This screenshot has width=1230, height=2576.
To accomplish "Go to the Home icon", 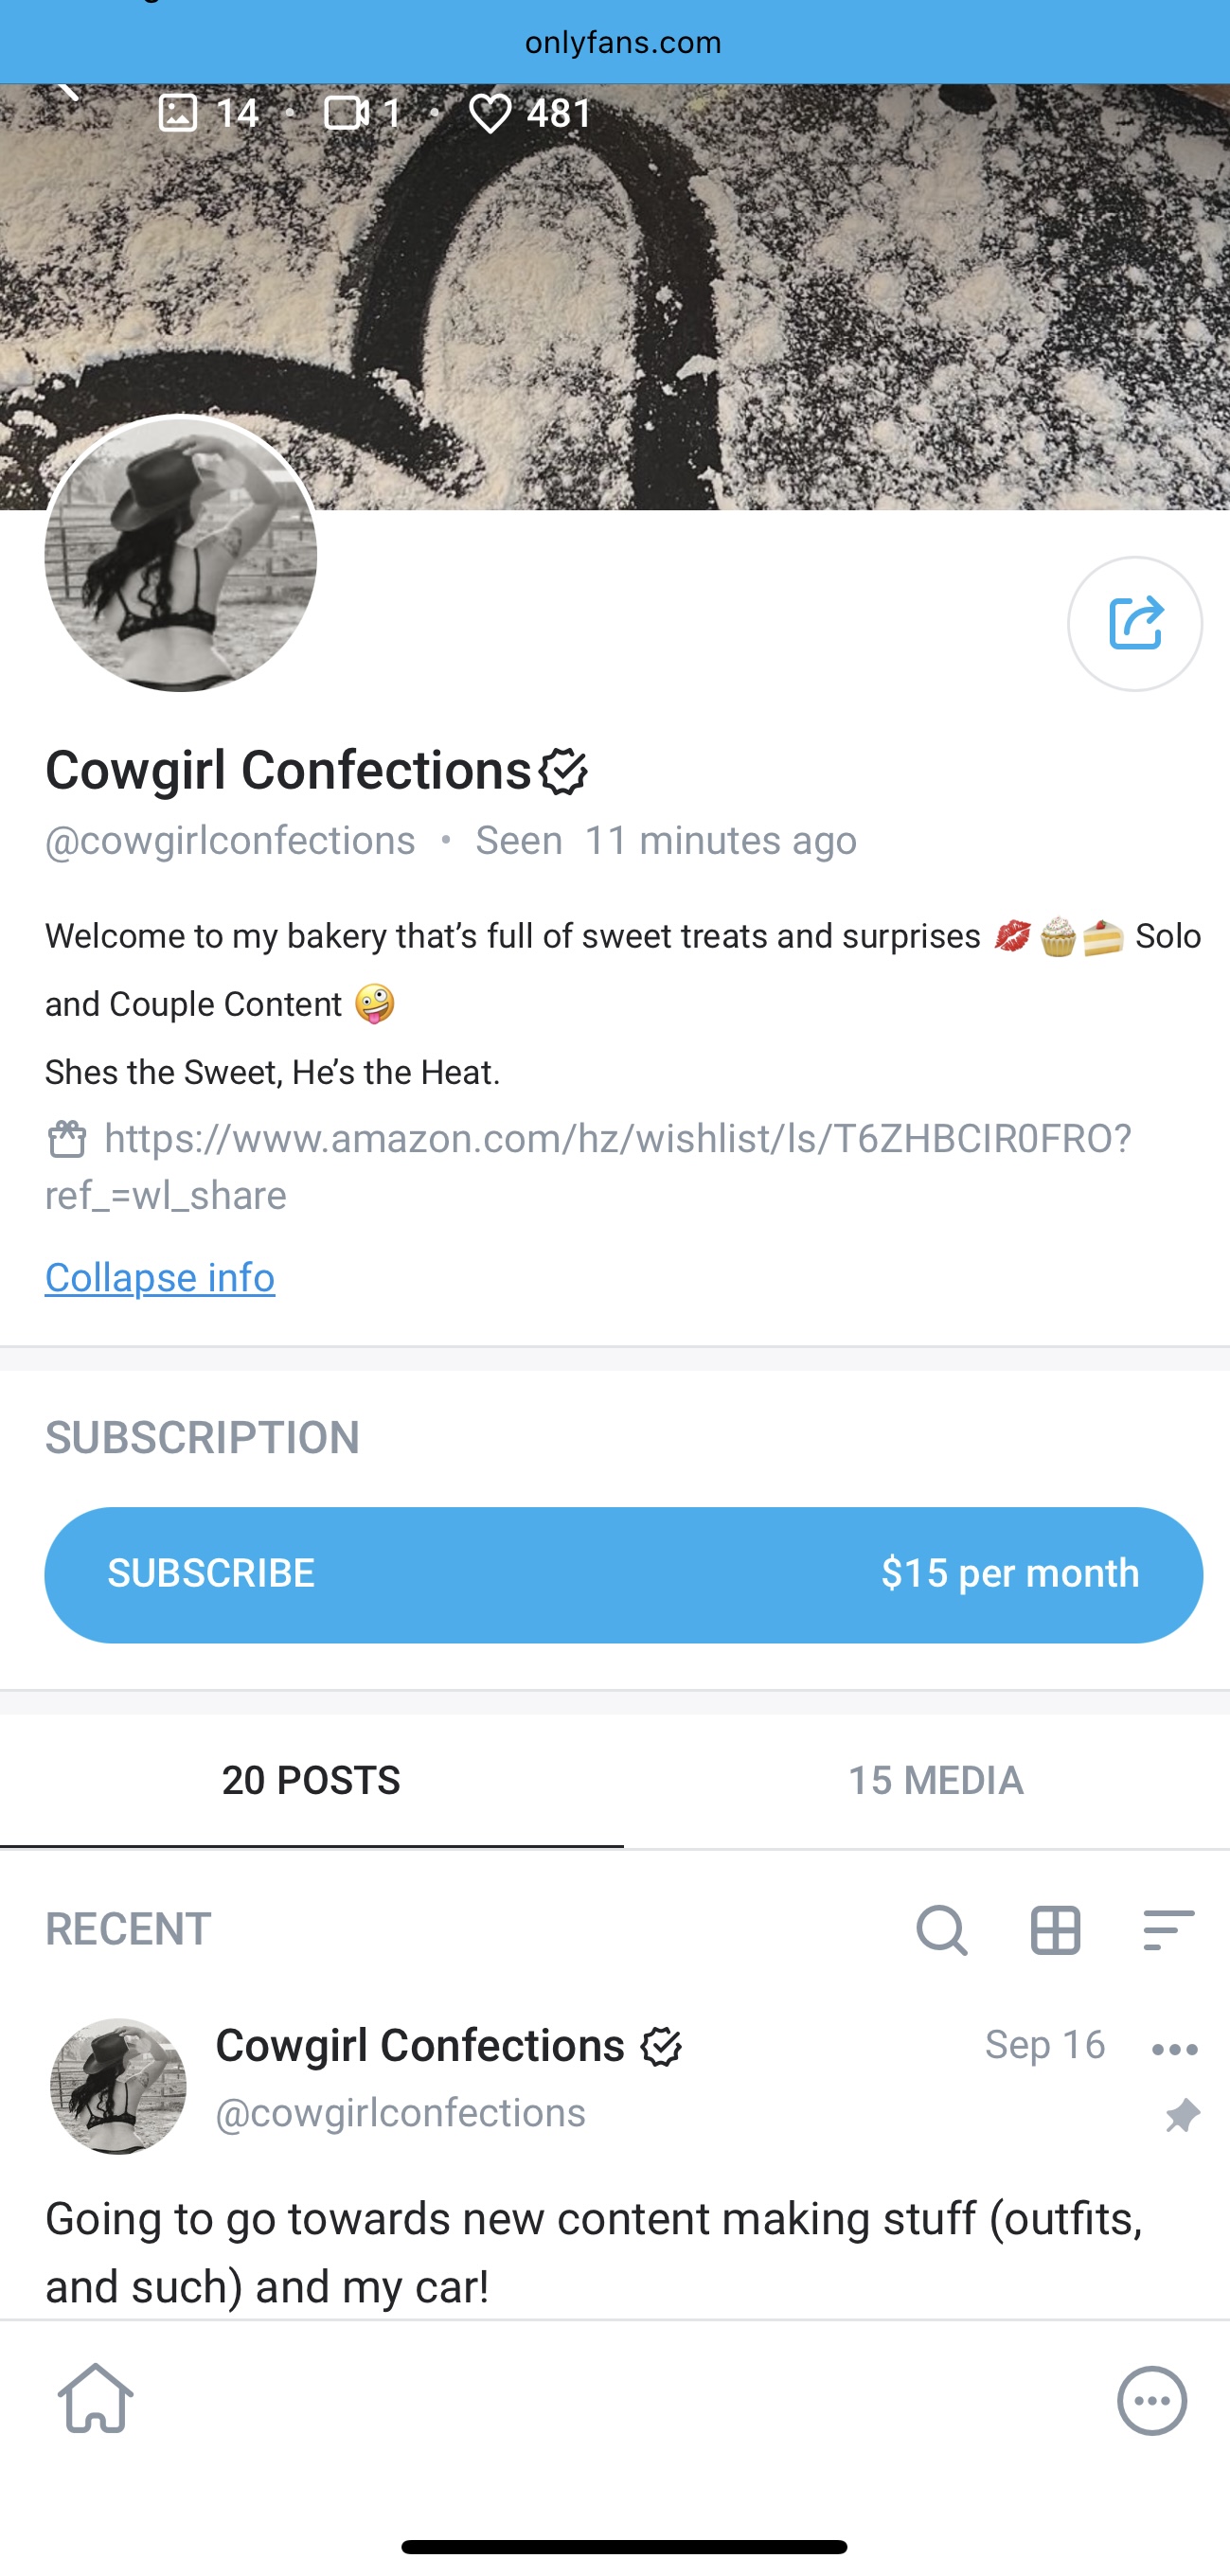I will click(96, 2398).
